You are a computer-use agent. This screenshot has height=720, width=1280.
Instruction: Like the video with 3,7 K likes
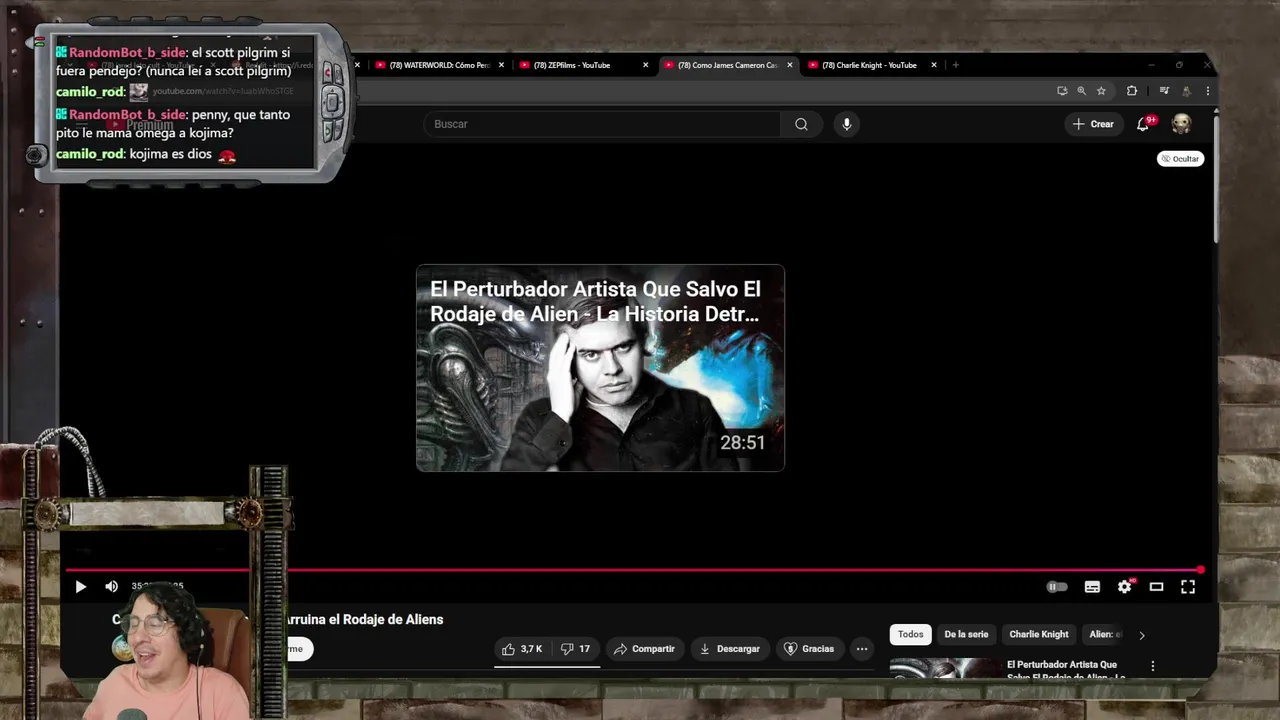pyautogui.click(x=522, y=649)
